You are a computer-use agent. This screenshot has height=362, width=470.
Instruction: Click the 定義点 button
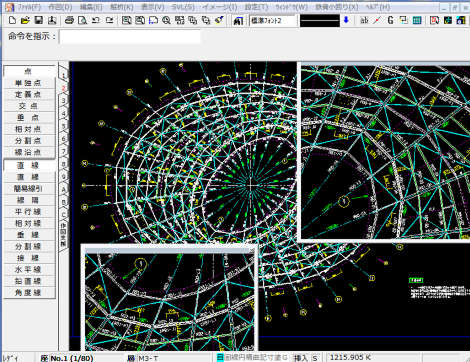tap(29, 95)
